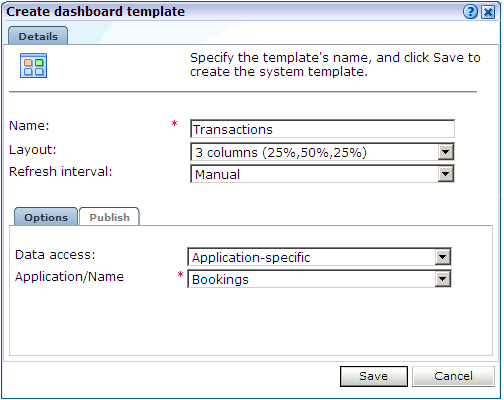Open the help question mark icon
The width and height of the screenshot is (504, 400).
pos(470,12)
